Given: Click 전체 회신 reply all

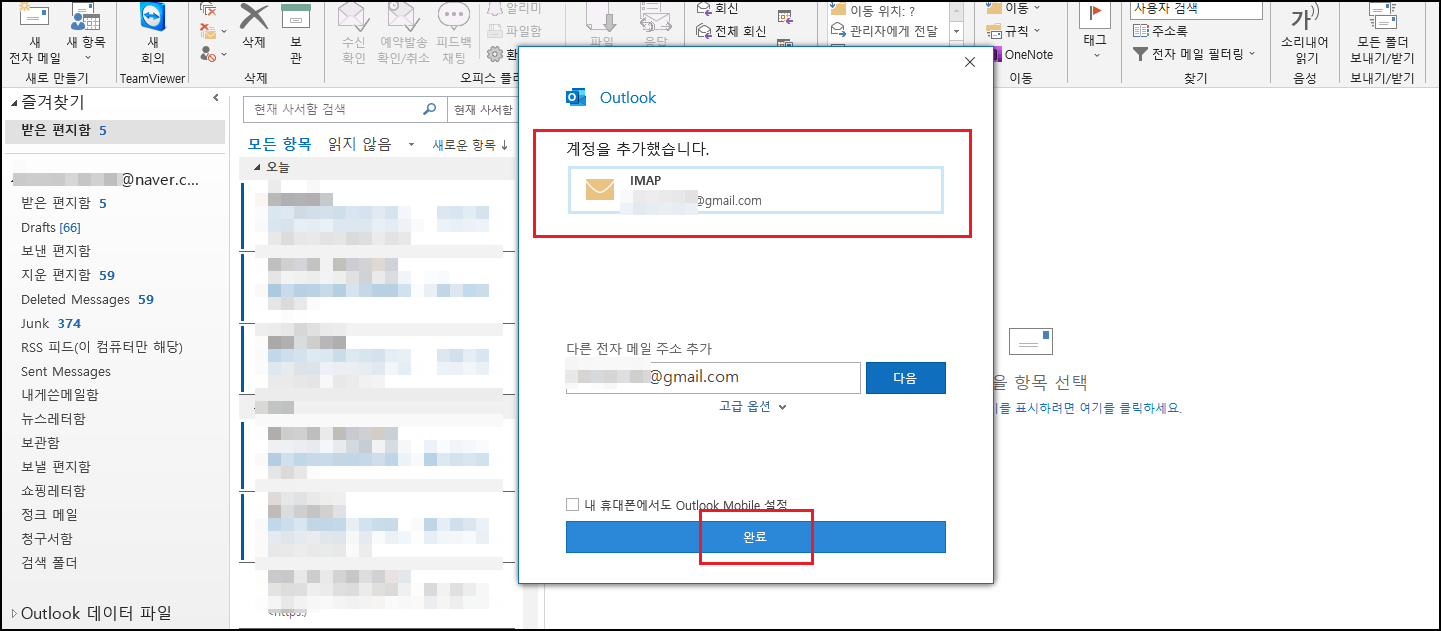Looking at the screenshot, I should coord(731,31).
